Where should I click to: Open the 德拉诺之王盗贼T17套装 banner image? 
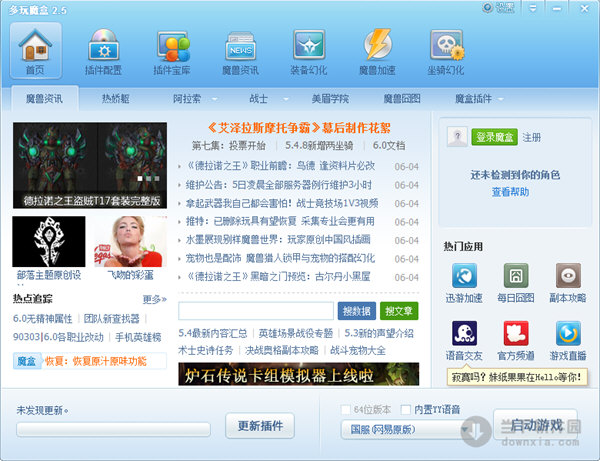point(90,165)
